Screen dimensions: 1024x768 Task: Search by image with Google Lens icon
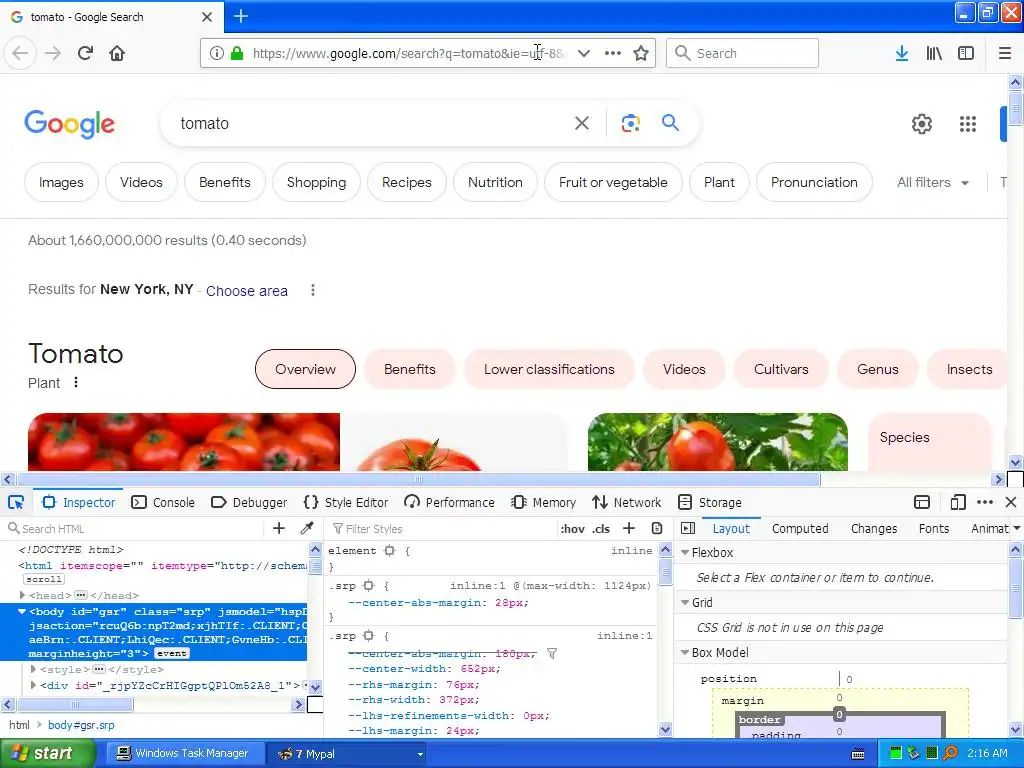tap(630, 123)
